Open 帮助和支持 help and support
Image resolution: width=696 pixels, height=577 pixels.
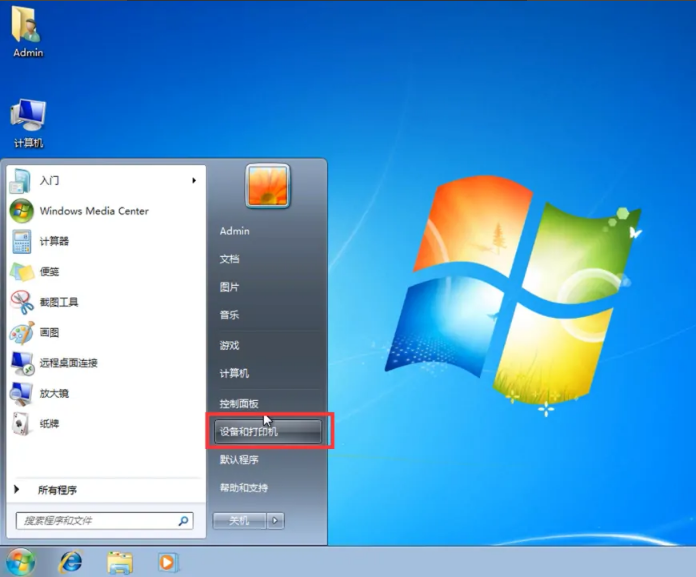pos(244,488)
